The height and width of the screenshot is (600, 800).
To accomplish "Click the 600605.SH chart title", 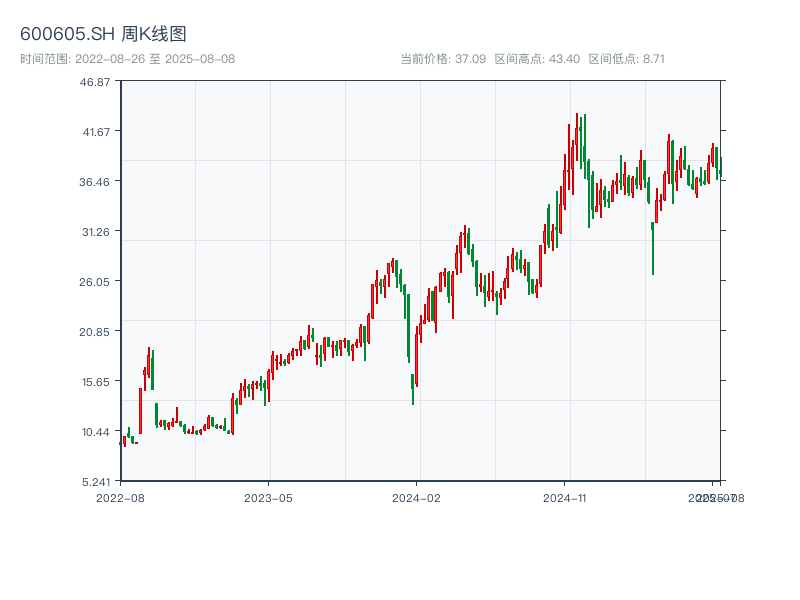I will click(x=103, y=34).
